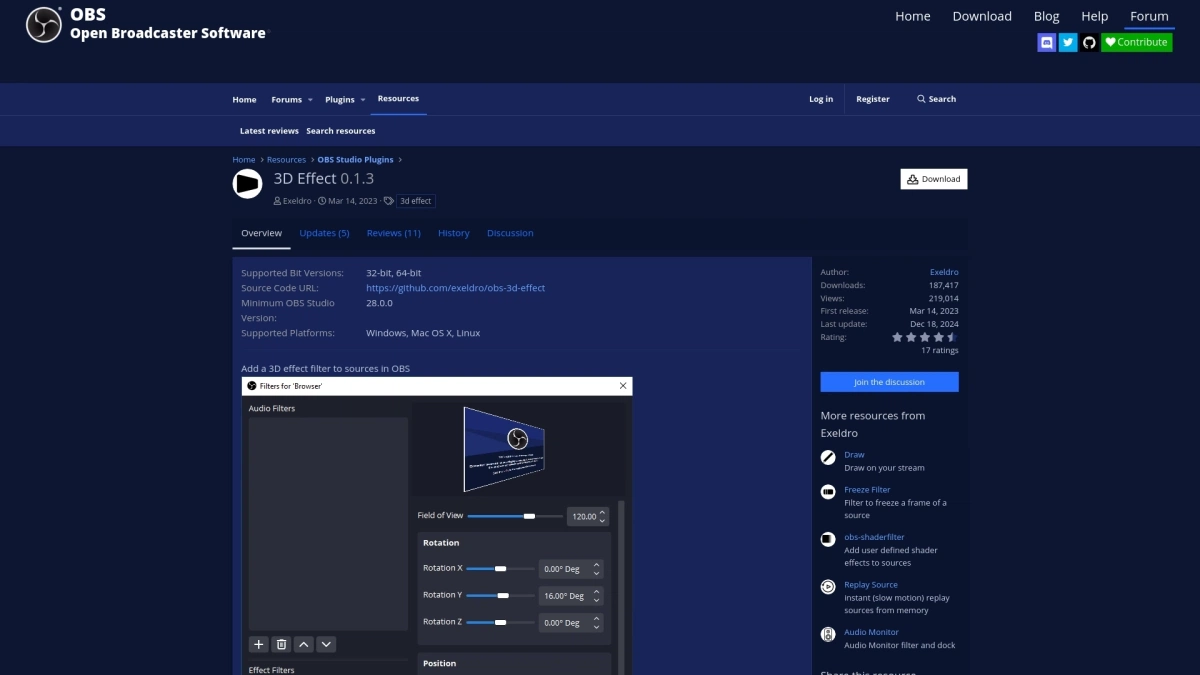Open the GitHub icon in the header

coord(1089,41)
